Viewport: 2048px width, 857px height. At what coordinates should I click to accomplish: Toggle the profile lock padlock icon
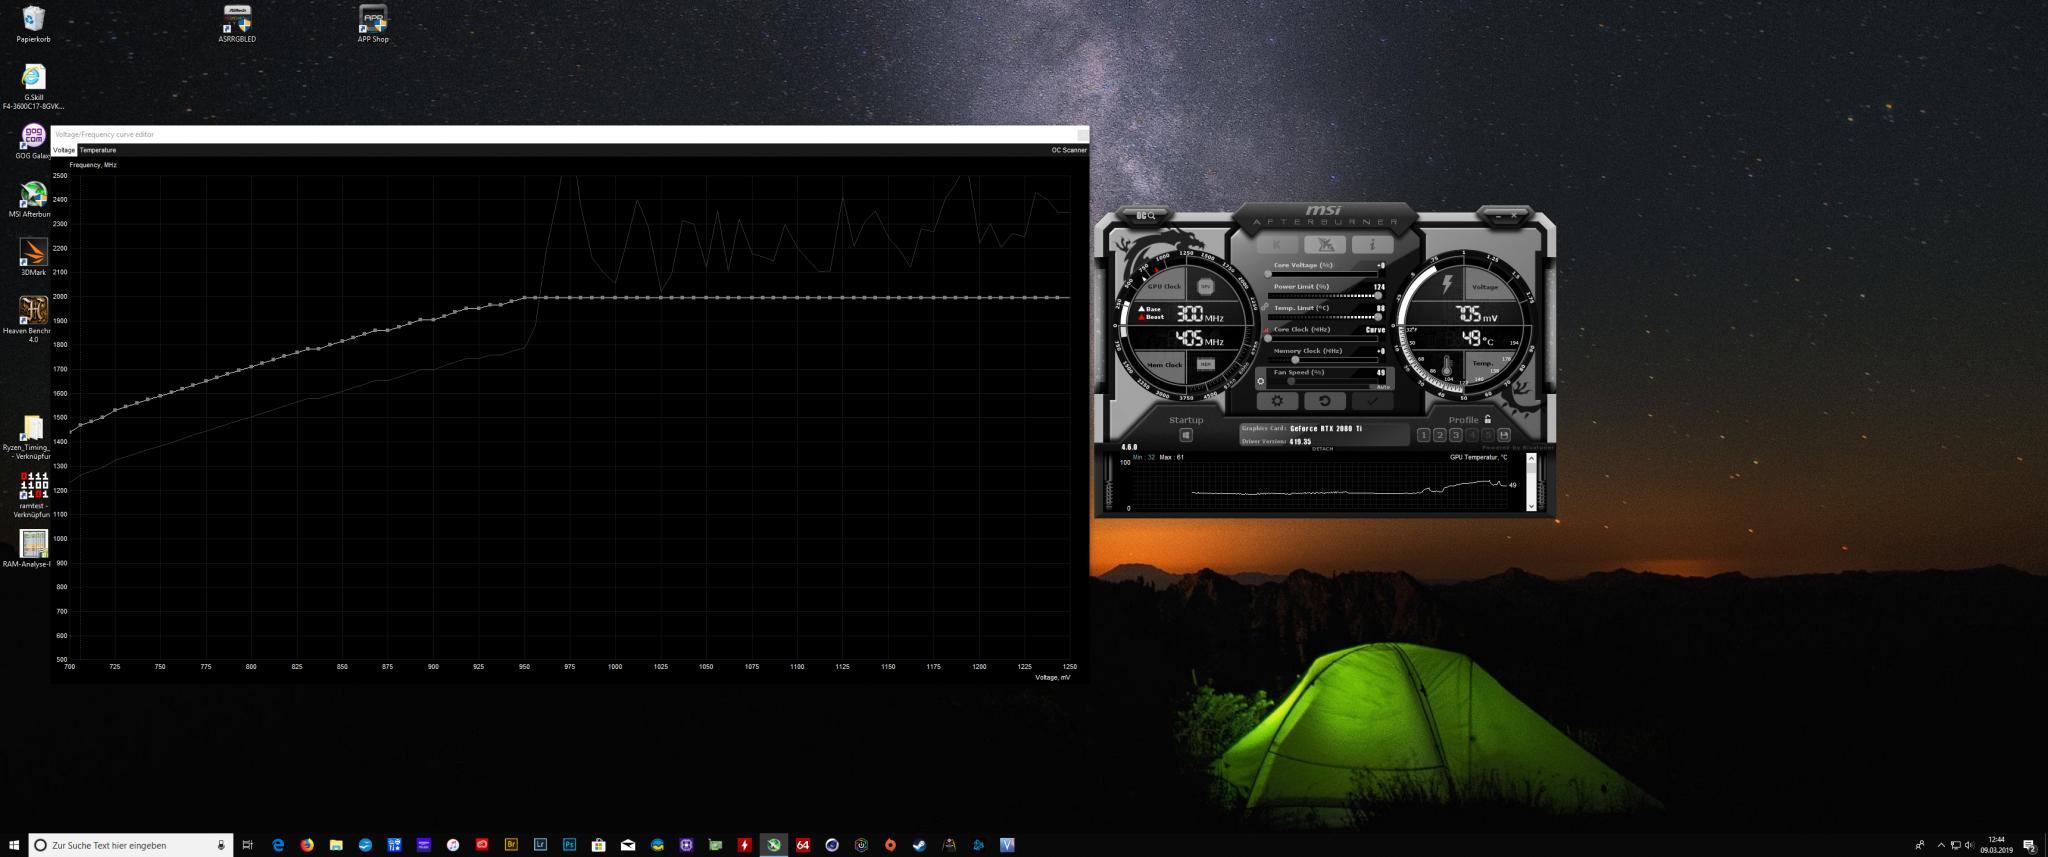coord(1488,420)
